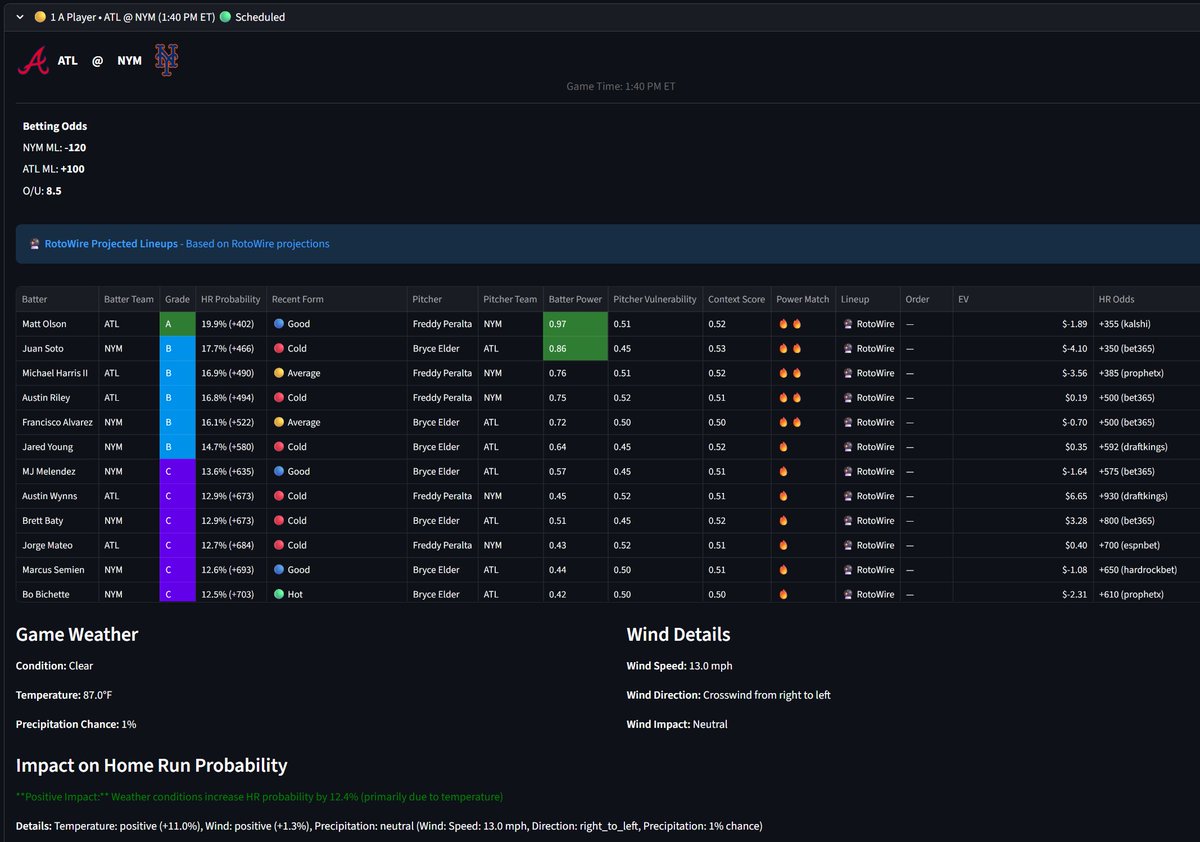Click the 19.9% (+402) HR probability cell
The height and width of the screenshot is (842, 1200).
[x=230, y=324]
